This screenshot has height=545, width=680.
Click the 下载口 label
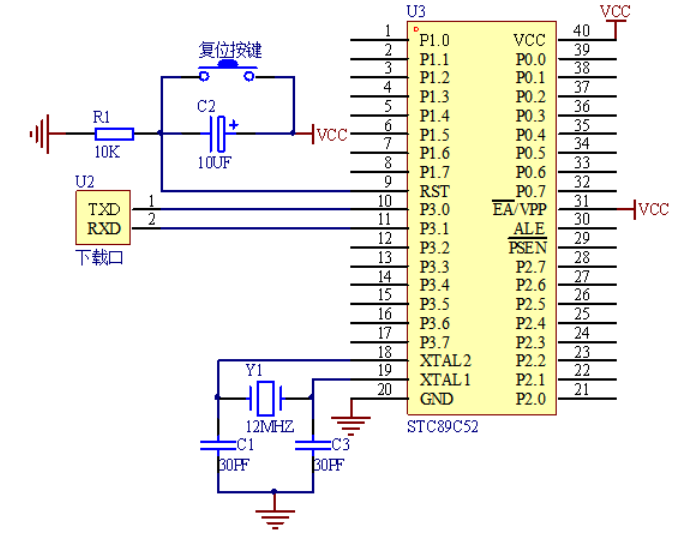pos(99,258)
